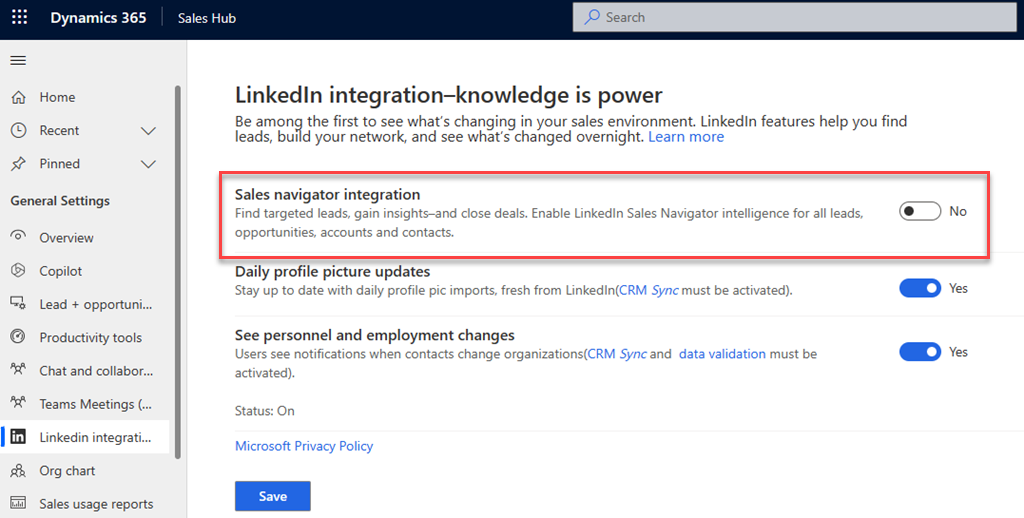Image resolution: width=1024 pixels, height=518 pixels.
Task: Click the Sales navigator integration heading
Action: click(x=327, y=195)
